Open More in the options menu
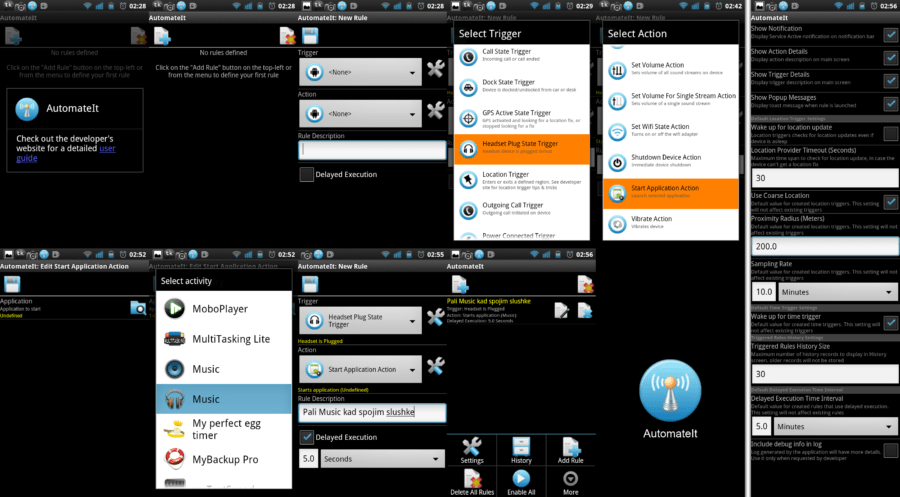Screen dimensions: 900x497 [571, 482]
